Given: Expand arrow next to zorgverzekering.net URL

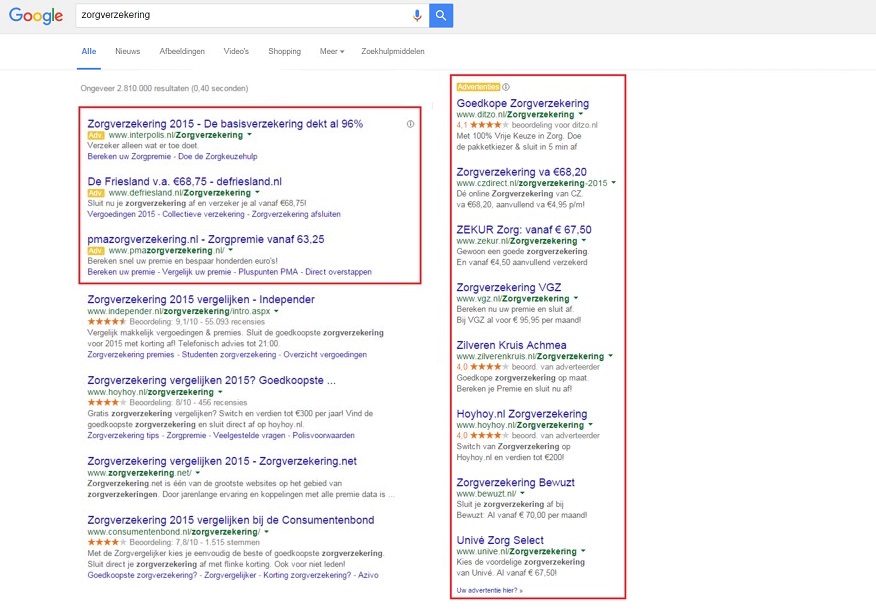Looking at the screenshot, I should pyautogui.click(x=198, y=473).
